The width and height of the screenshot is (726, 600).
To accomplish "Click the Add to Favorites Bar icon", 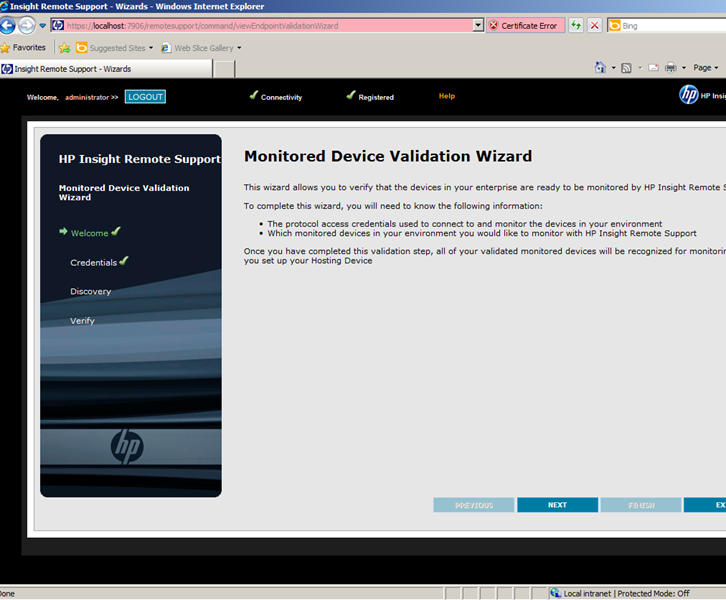I will click(65, 48).
